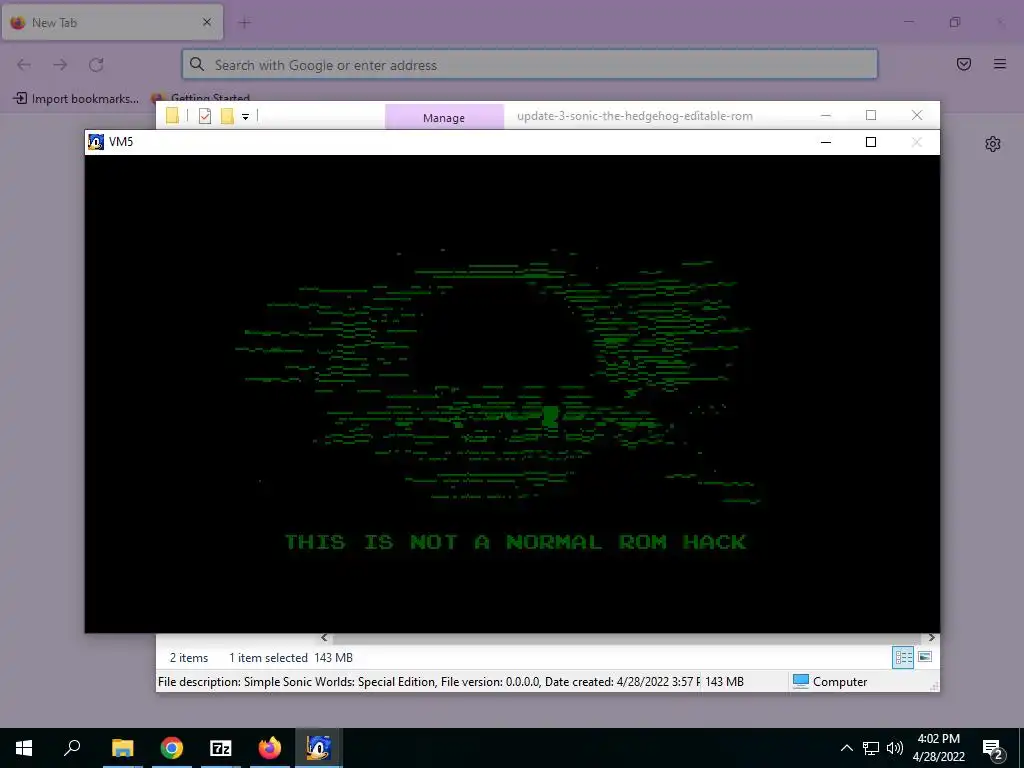This screenshot has height=768, width=1024.
Task: Open the Windows Start menu
Action: [x=24, y=748]
